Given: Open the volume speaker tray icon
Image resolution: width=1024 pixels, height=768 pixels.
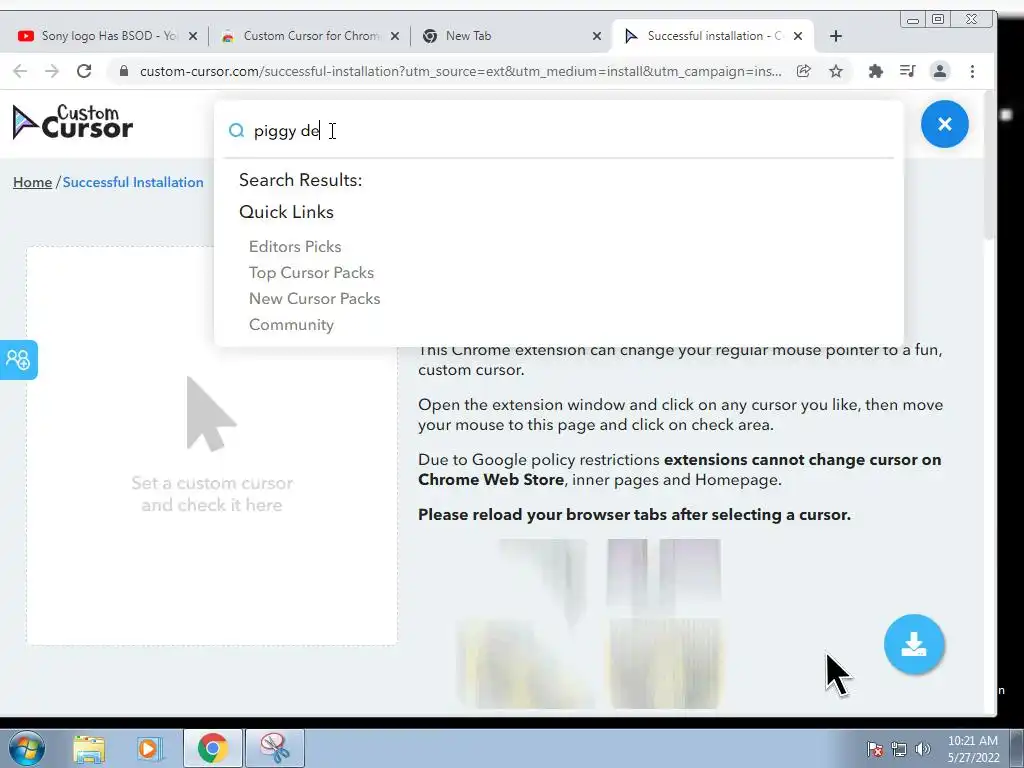Looking at the screenshot, I should tap(922, 748).
